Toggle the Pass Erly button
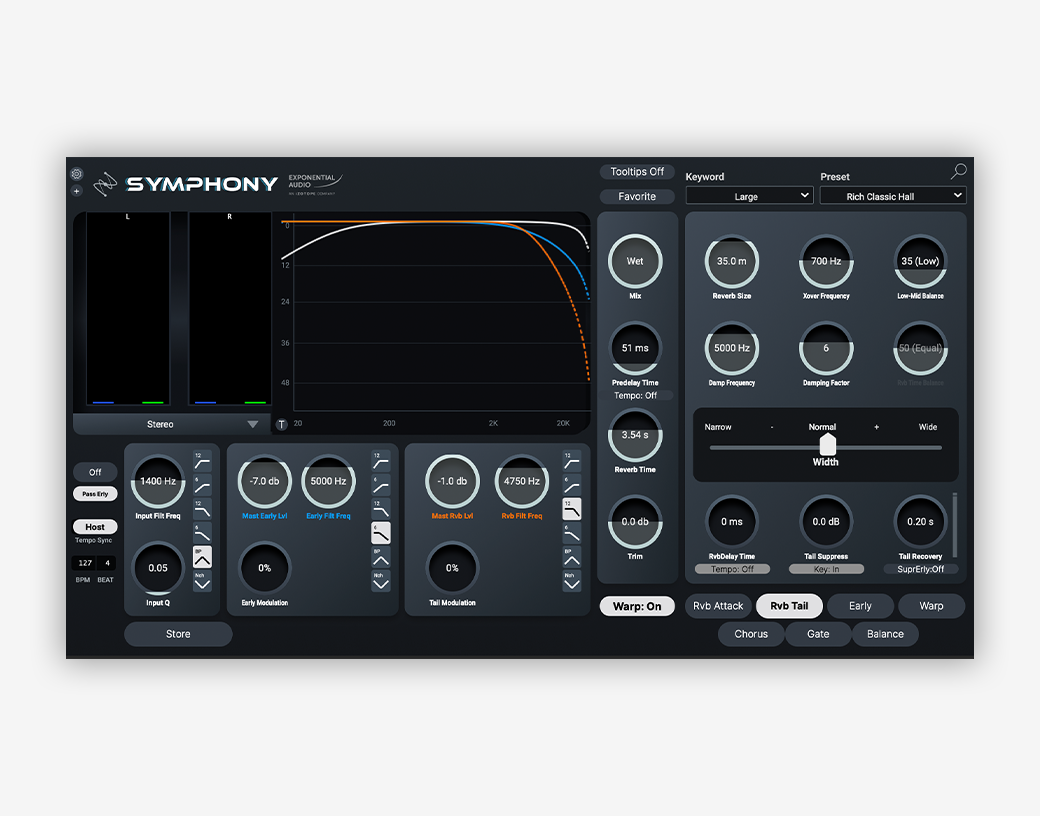The image size is (1040, 816). pos(95,494)
